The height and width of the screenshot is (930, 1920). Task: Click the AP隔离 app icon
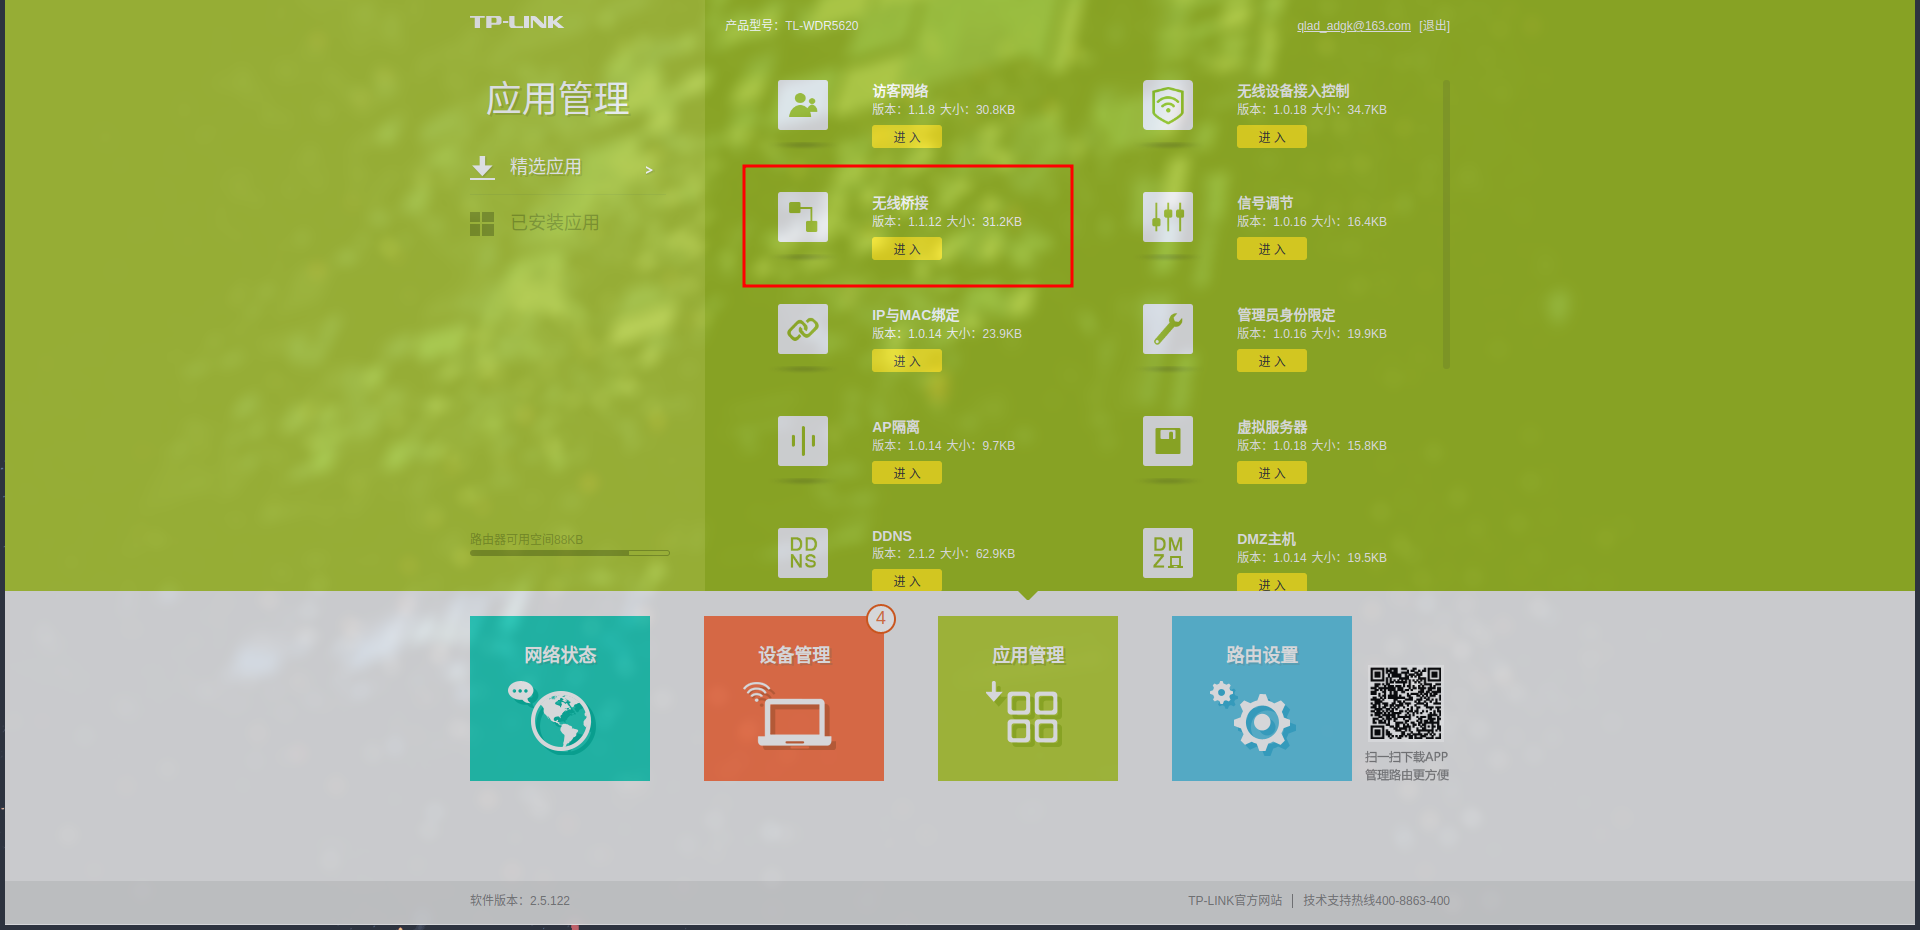click(803, 441)
